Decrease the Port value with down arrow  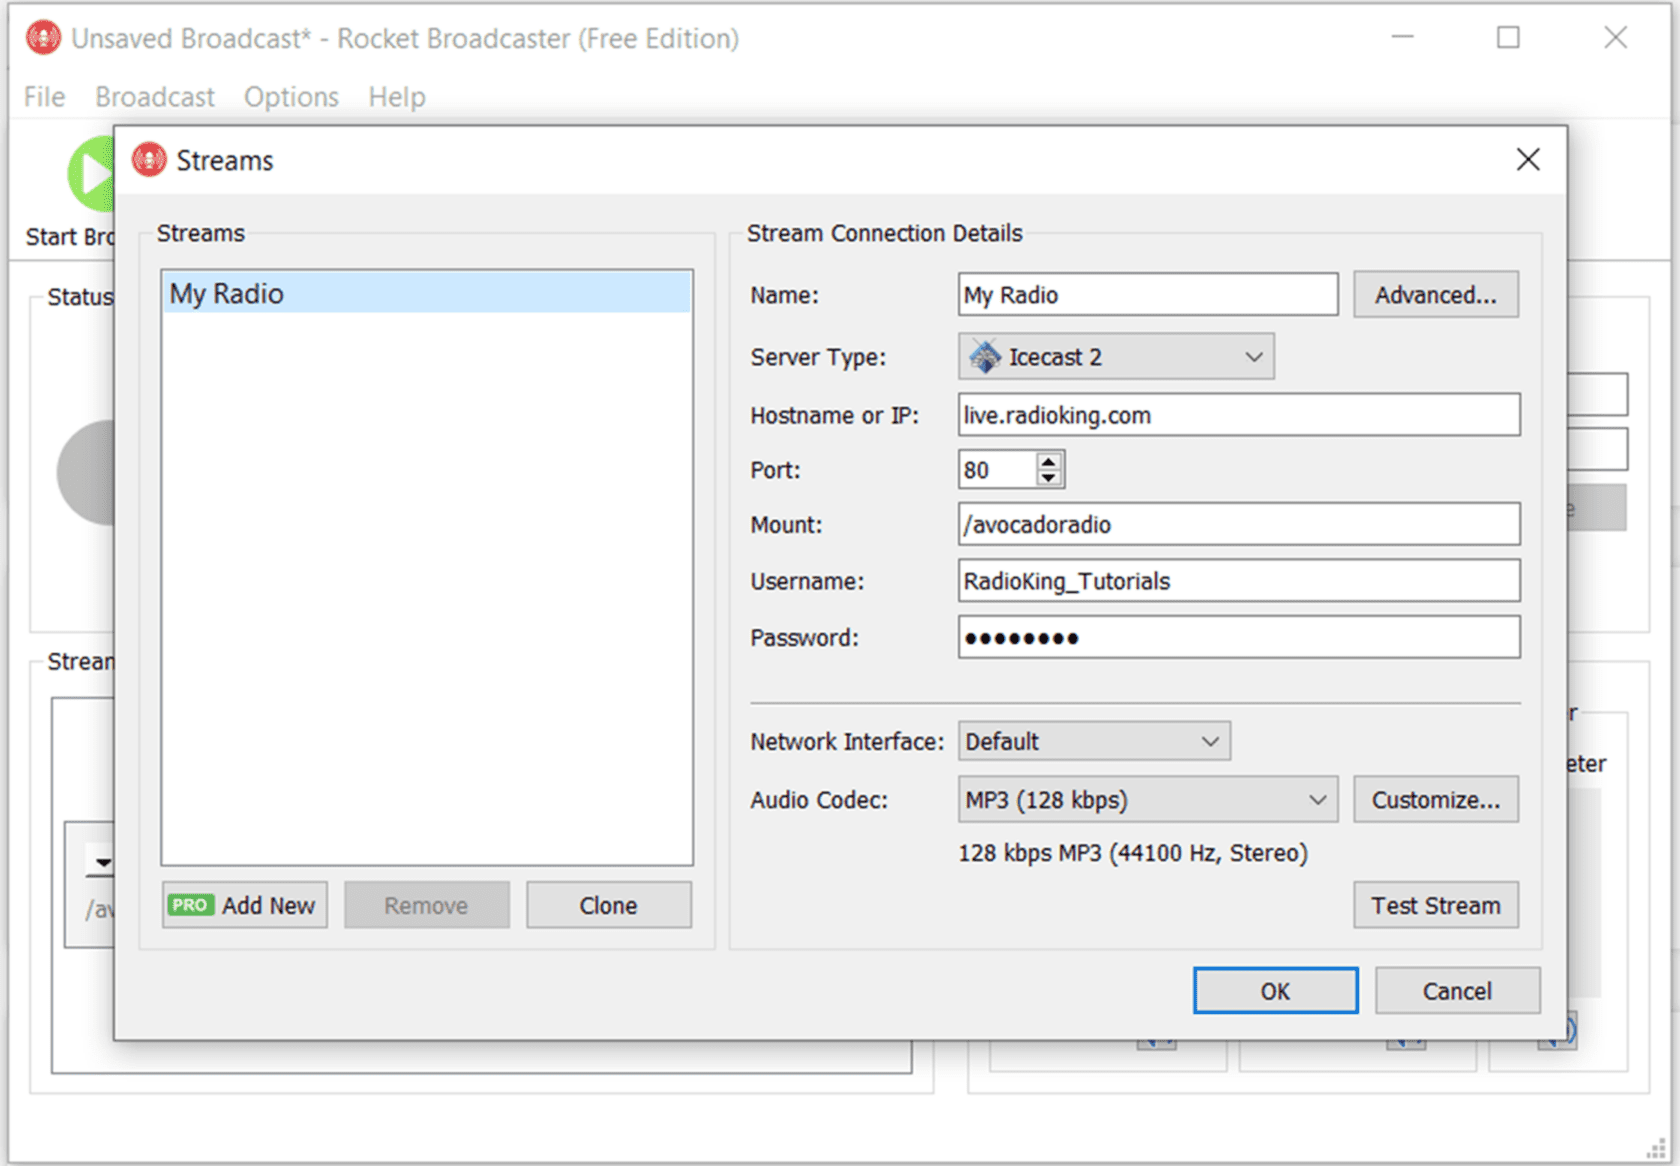coord(1047,478)
